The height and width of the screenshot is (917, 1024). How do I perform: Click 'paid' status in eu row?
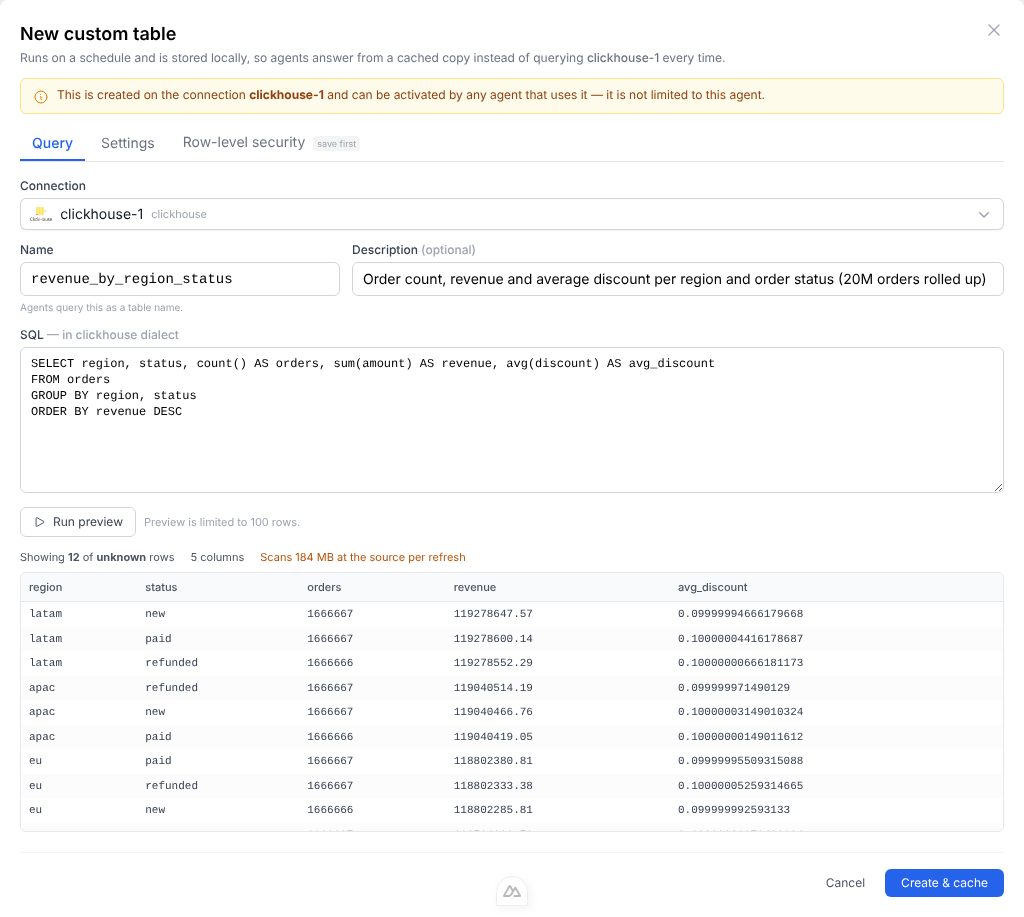158,760
